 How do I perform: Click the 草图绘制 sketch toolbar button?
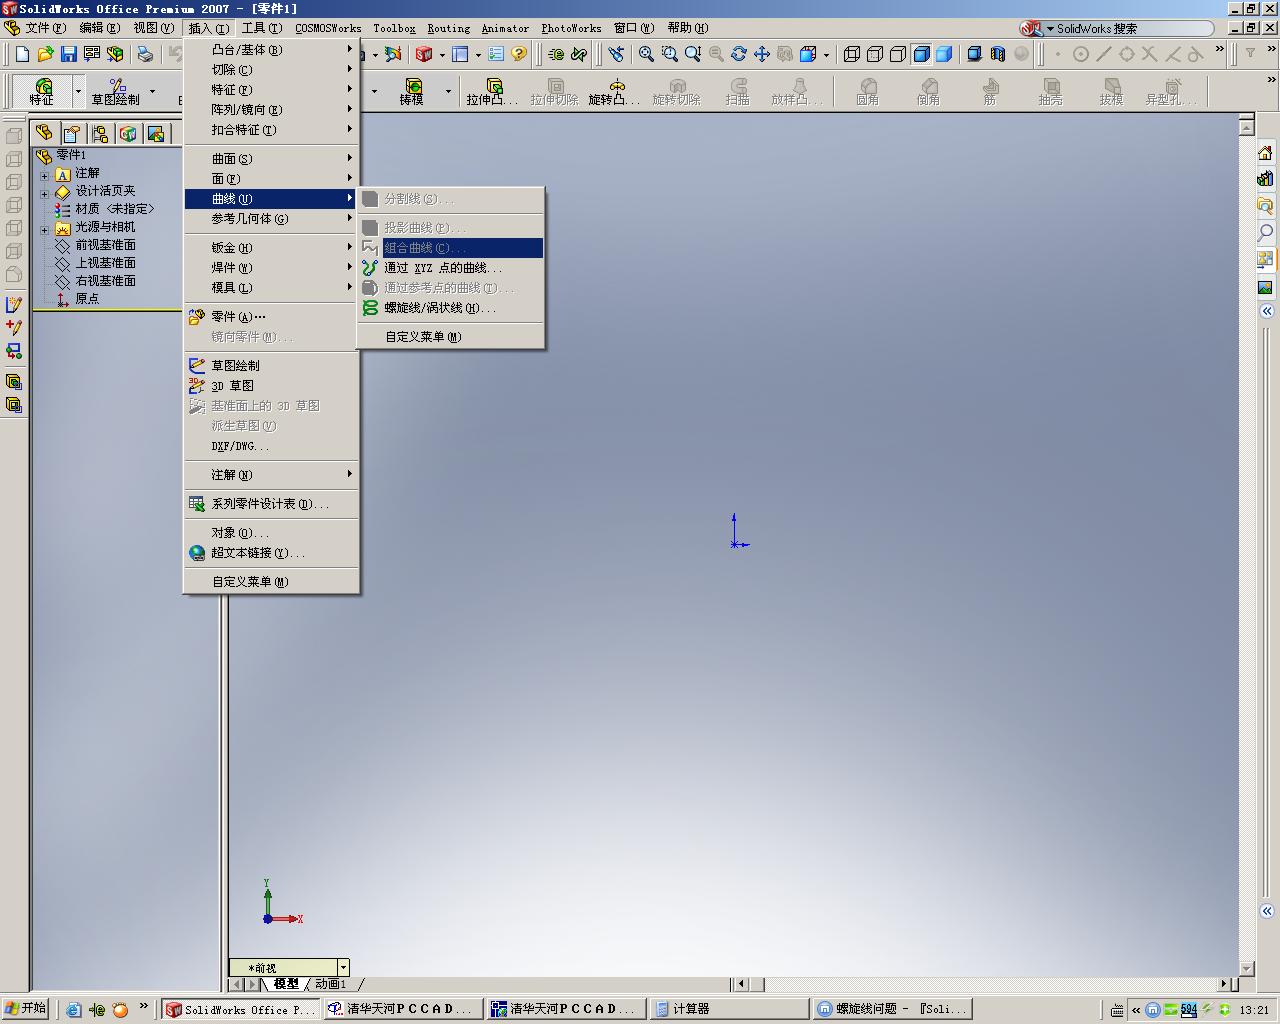(116, 92)
